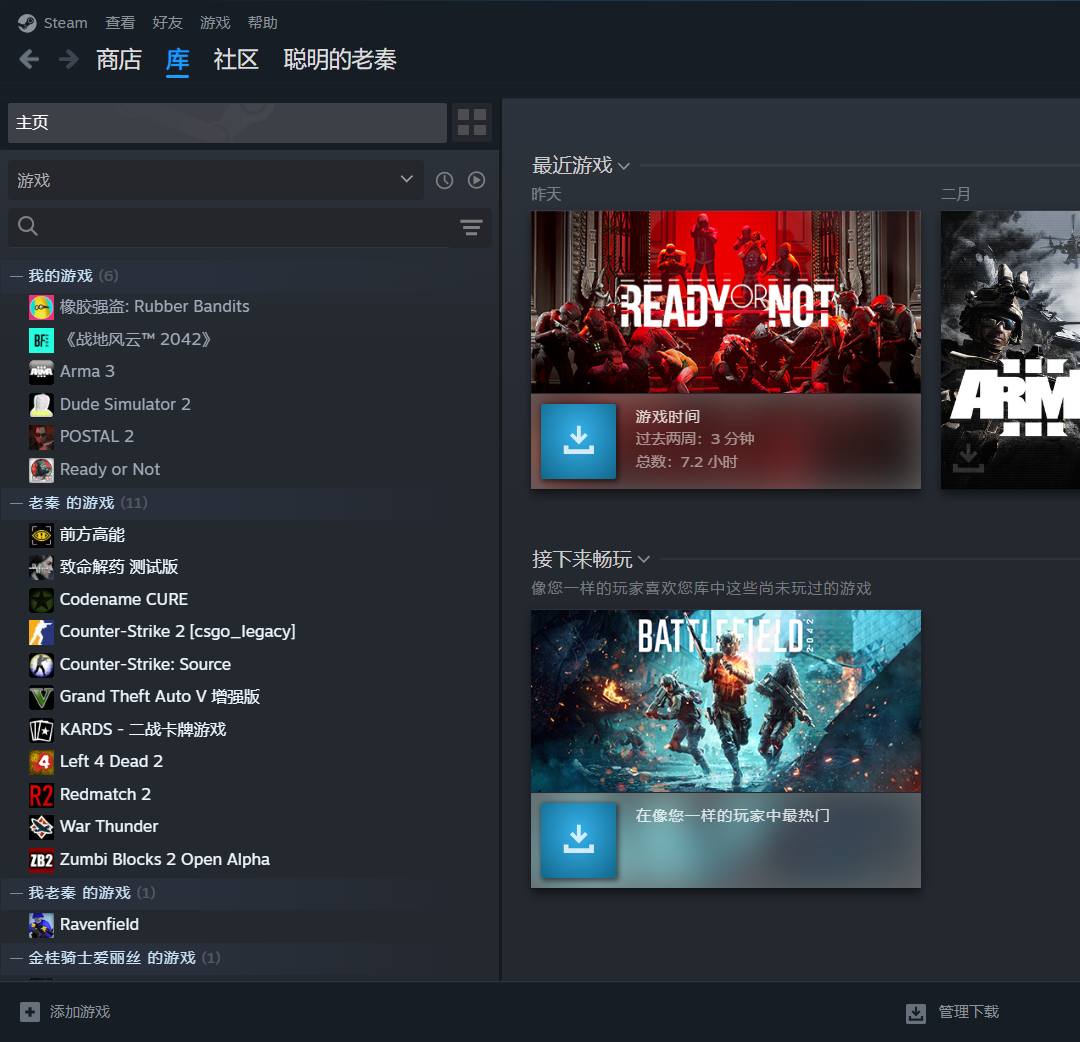Click the Ravenfield icon
1080x1042 pixels.
(41, 925)
